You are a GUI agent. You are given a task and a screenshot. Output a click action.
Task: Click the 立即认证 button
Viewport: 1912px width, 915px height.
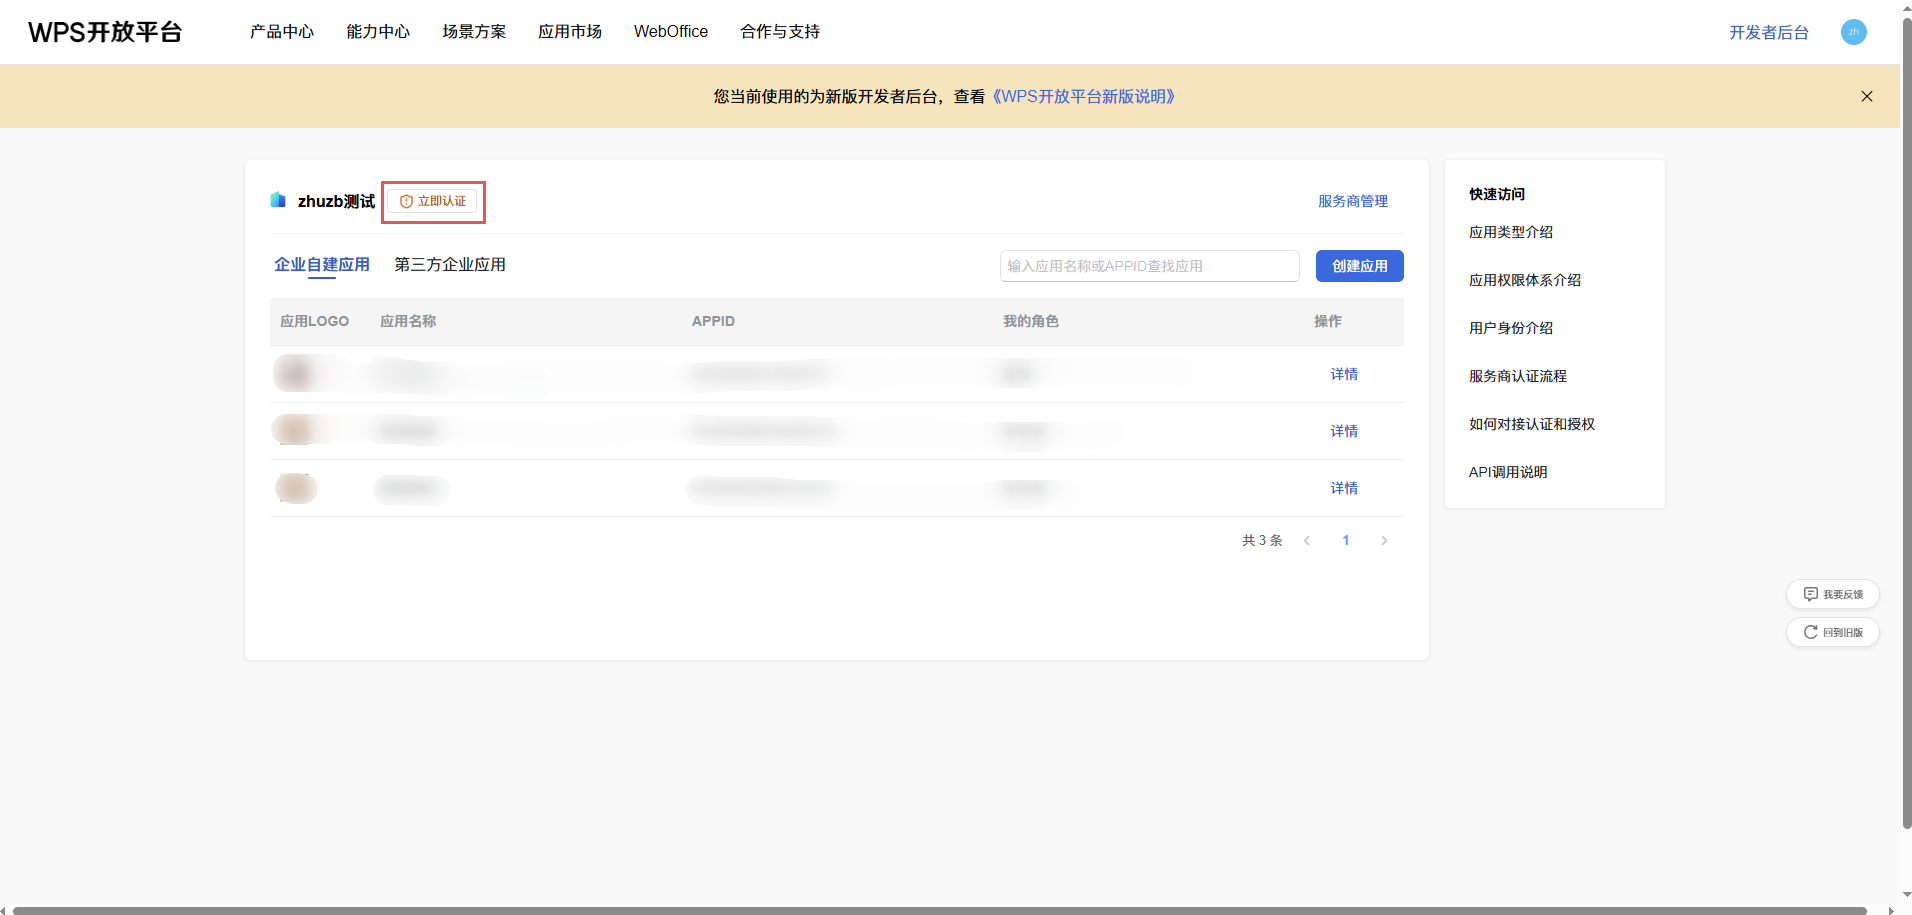433,201
